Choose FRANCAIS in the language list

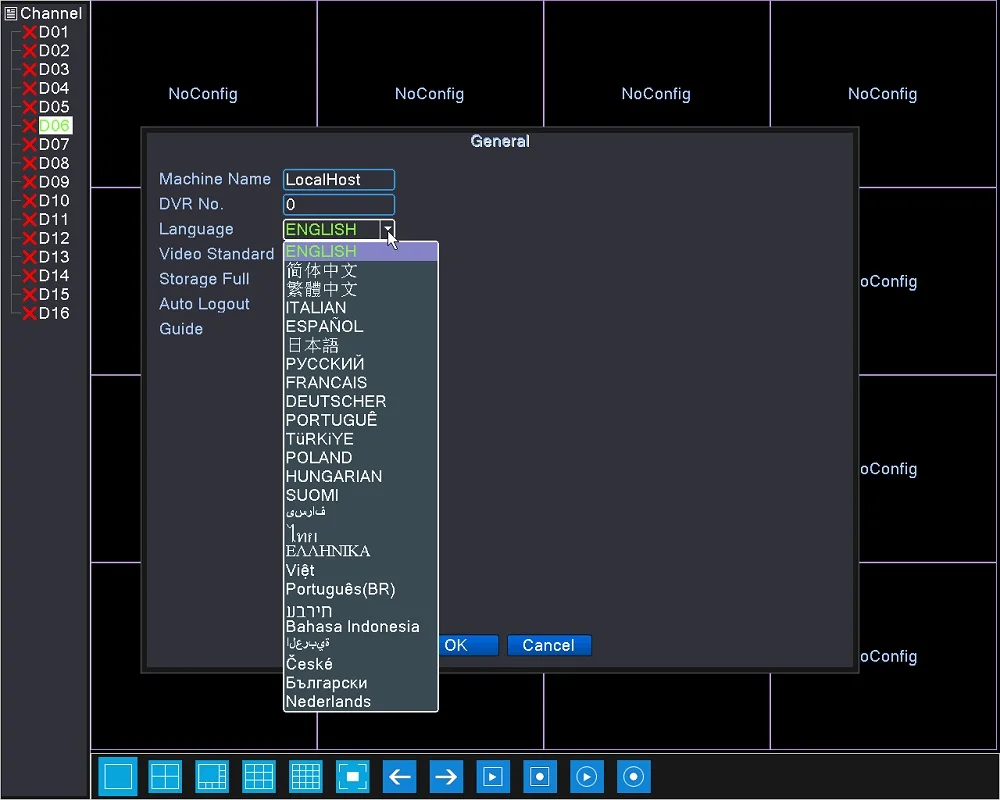(x=360, y=383)
